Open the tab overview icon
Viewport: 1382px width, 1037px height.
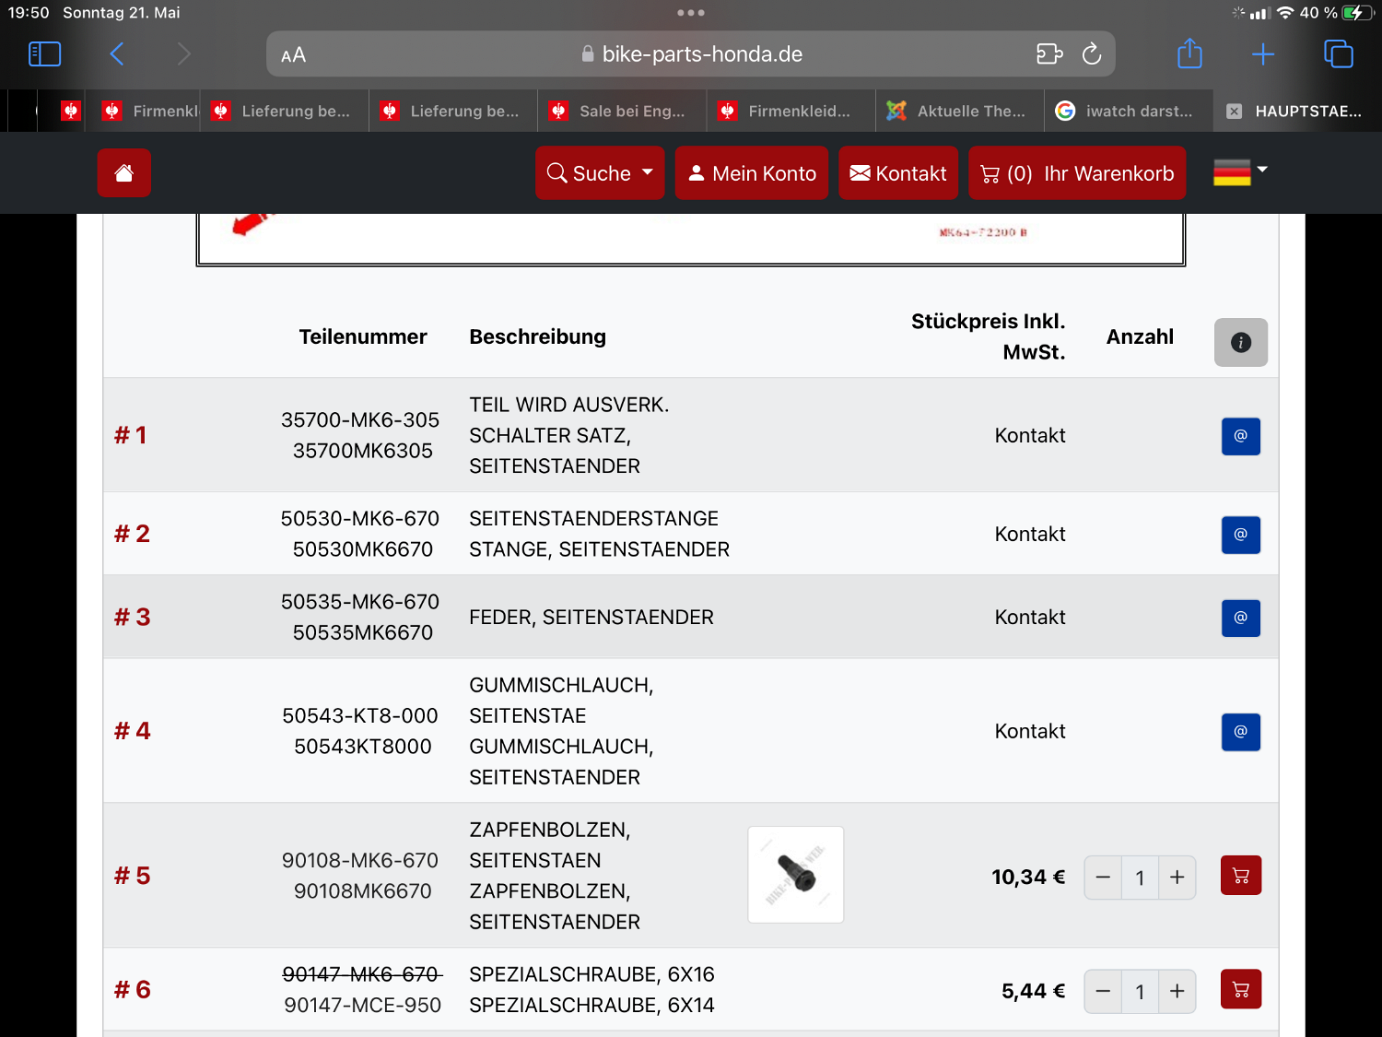click(1337, 54)
